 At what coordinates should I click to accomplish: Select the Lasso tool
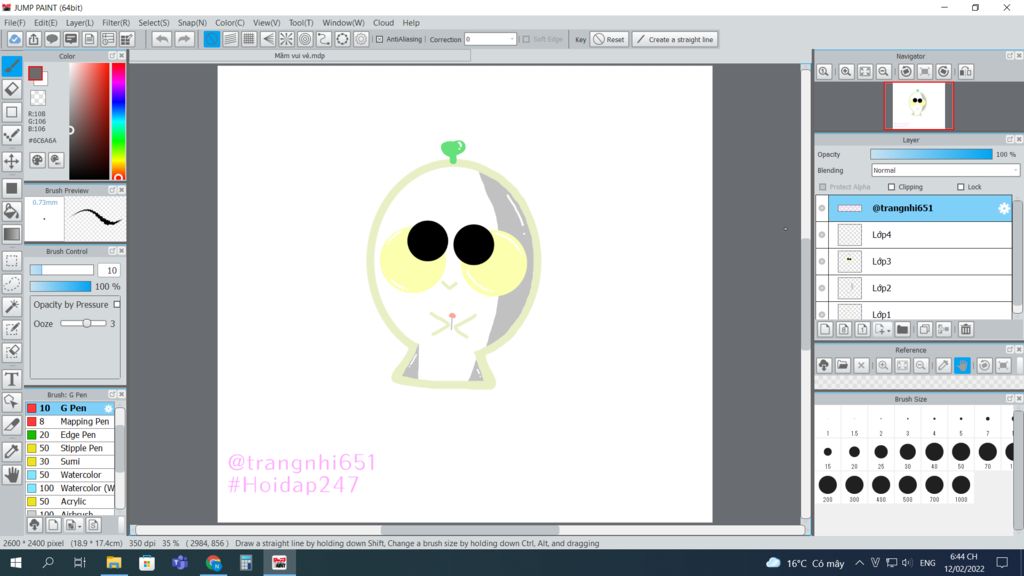(x=12, y=283)
